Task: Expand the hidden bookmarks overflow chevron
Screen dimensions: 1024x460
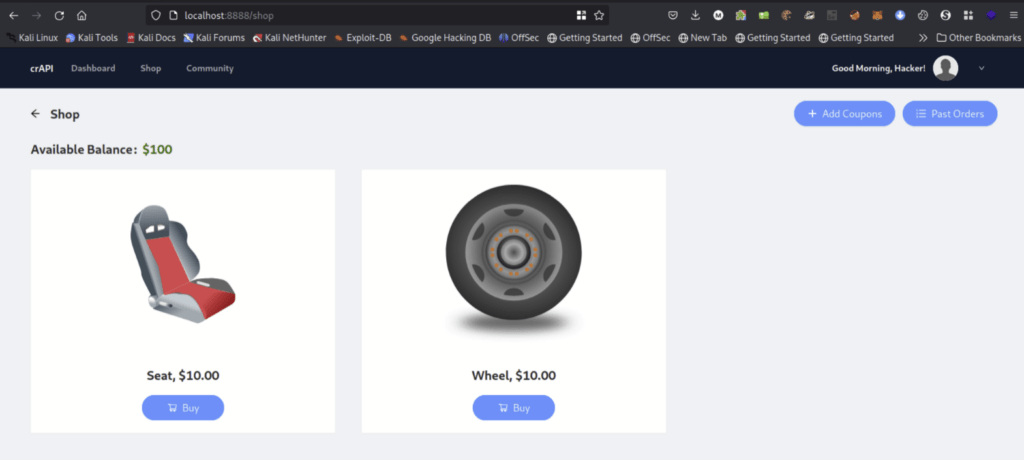Action: [x=922, y=38]
